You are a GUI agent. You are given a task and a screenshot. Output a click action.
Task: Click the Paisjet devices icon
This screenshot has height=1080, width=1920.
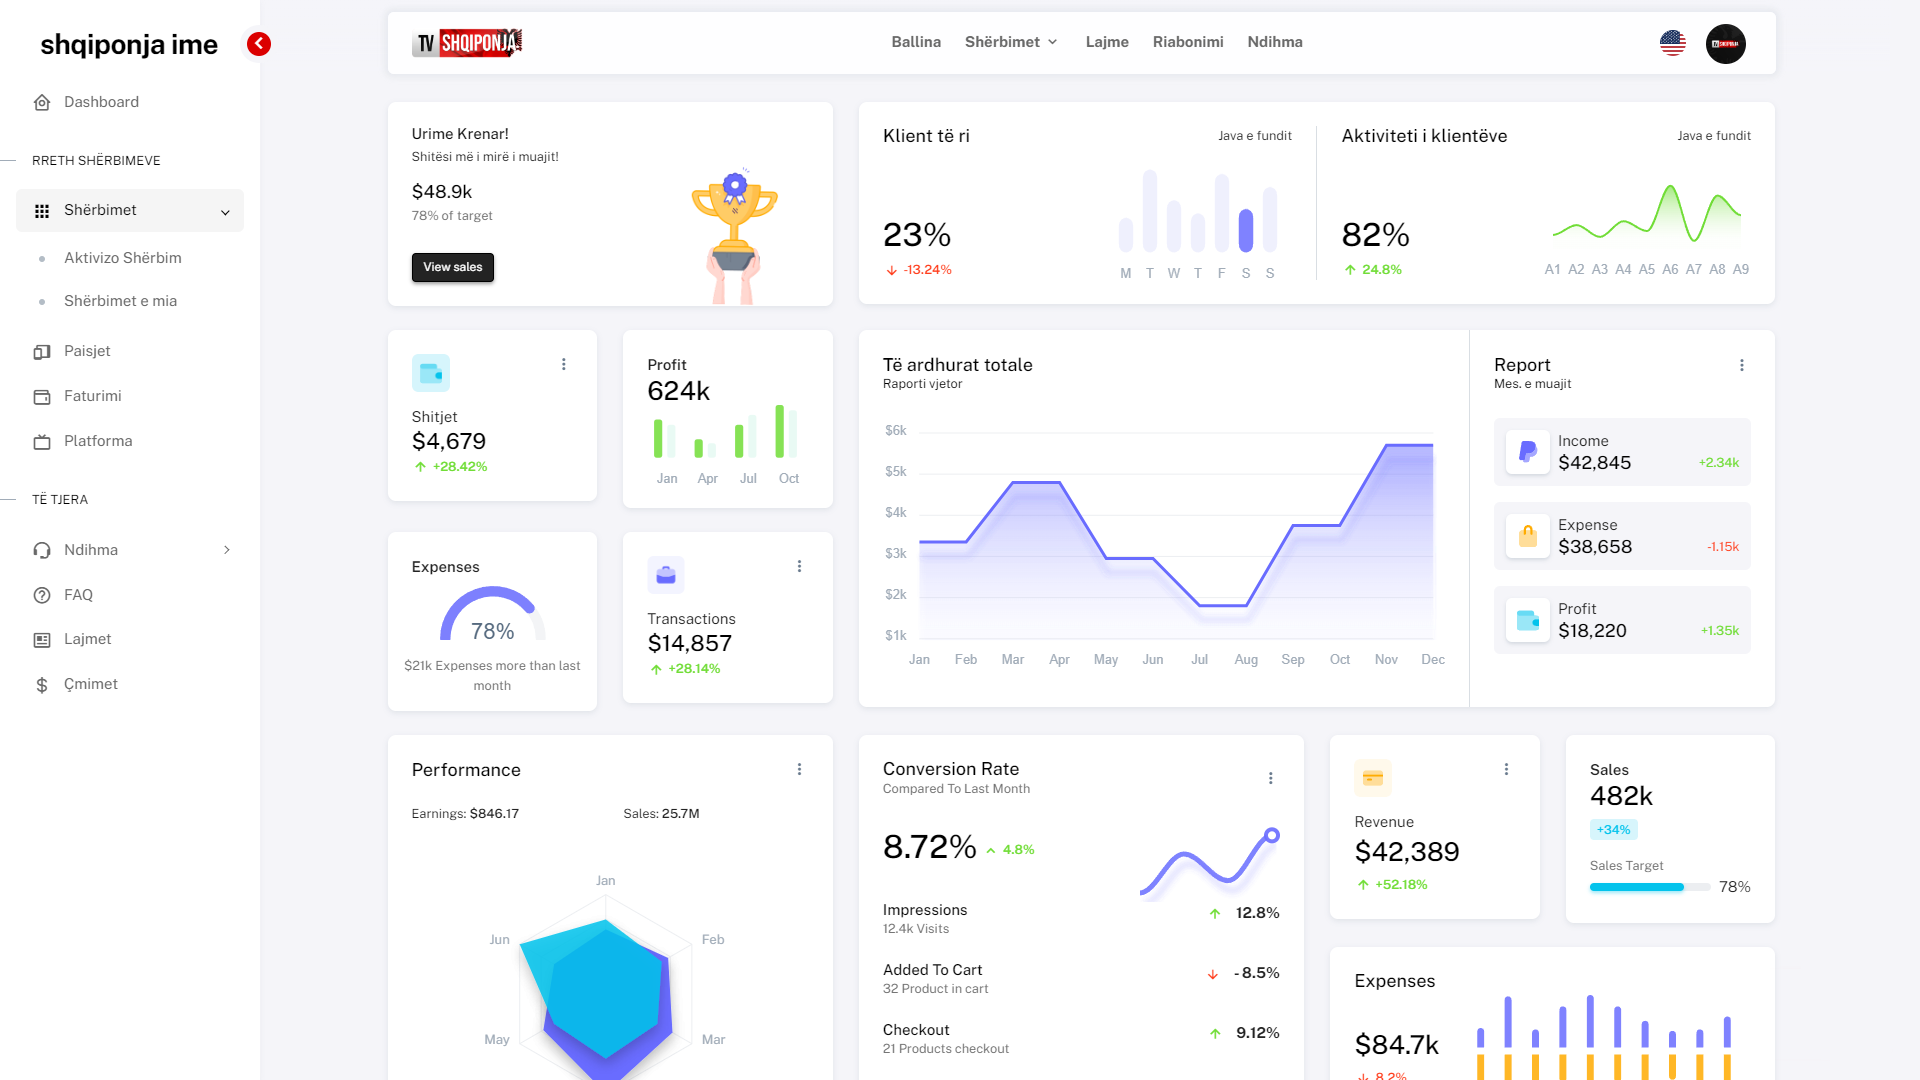point(42,352)
